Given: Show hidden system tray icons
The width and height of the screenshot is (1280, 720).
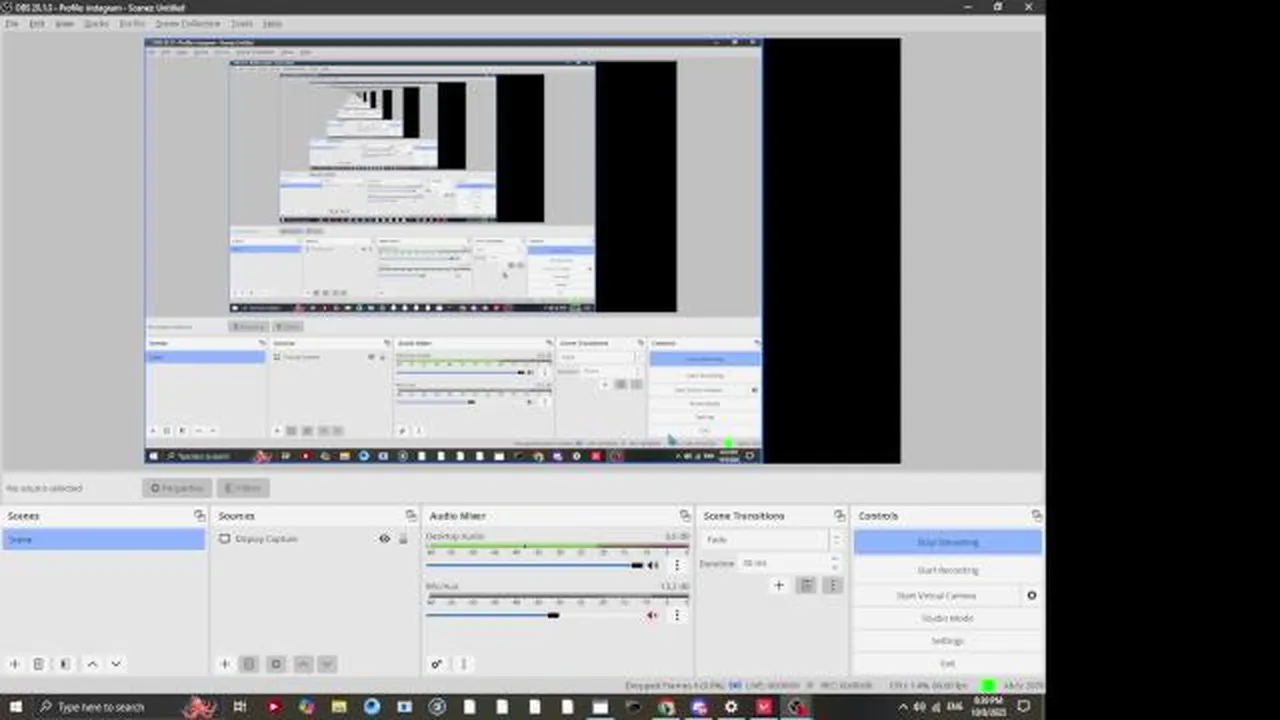Looking at the screenshot, I should 903,707.
